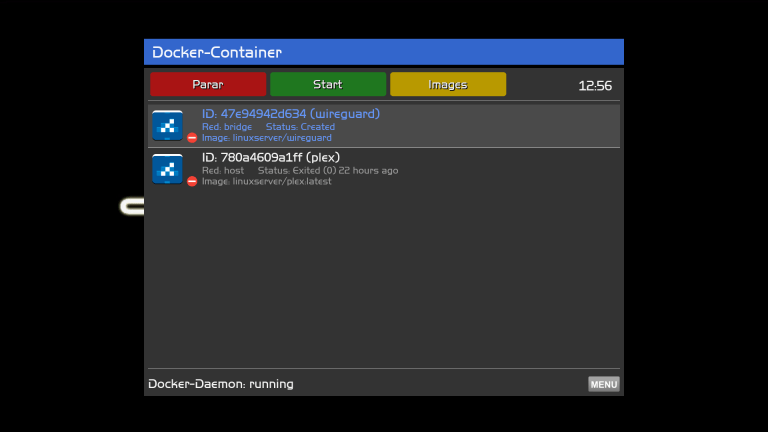Click the wireguard container Docker icon
Image resolution: width=768 pixels, height=432 pixels.
coord(167,125)
